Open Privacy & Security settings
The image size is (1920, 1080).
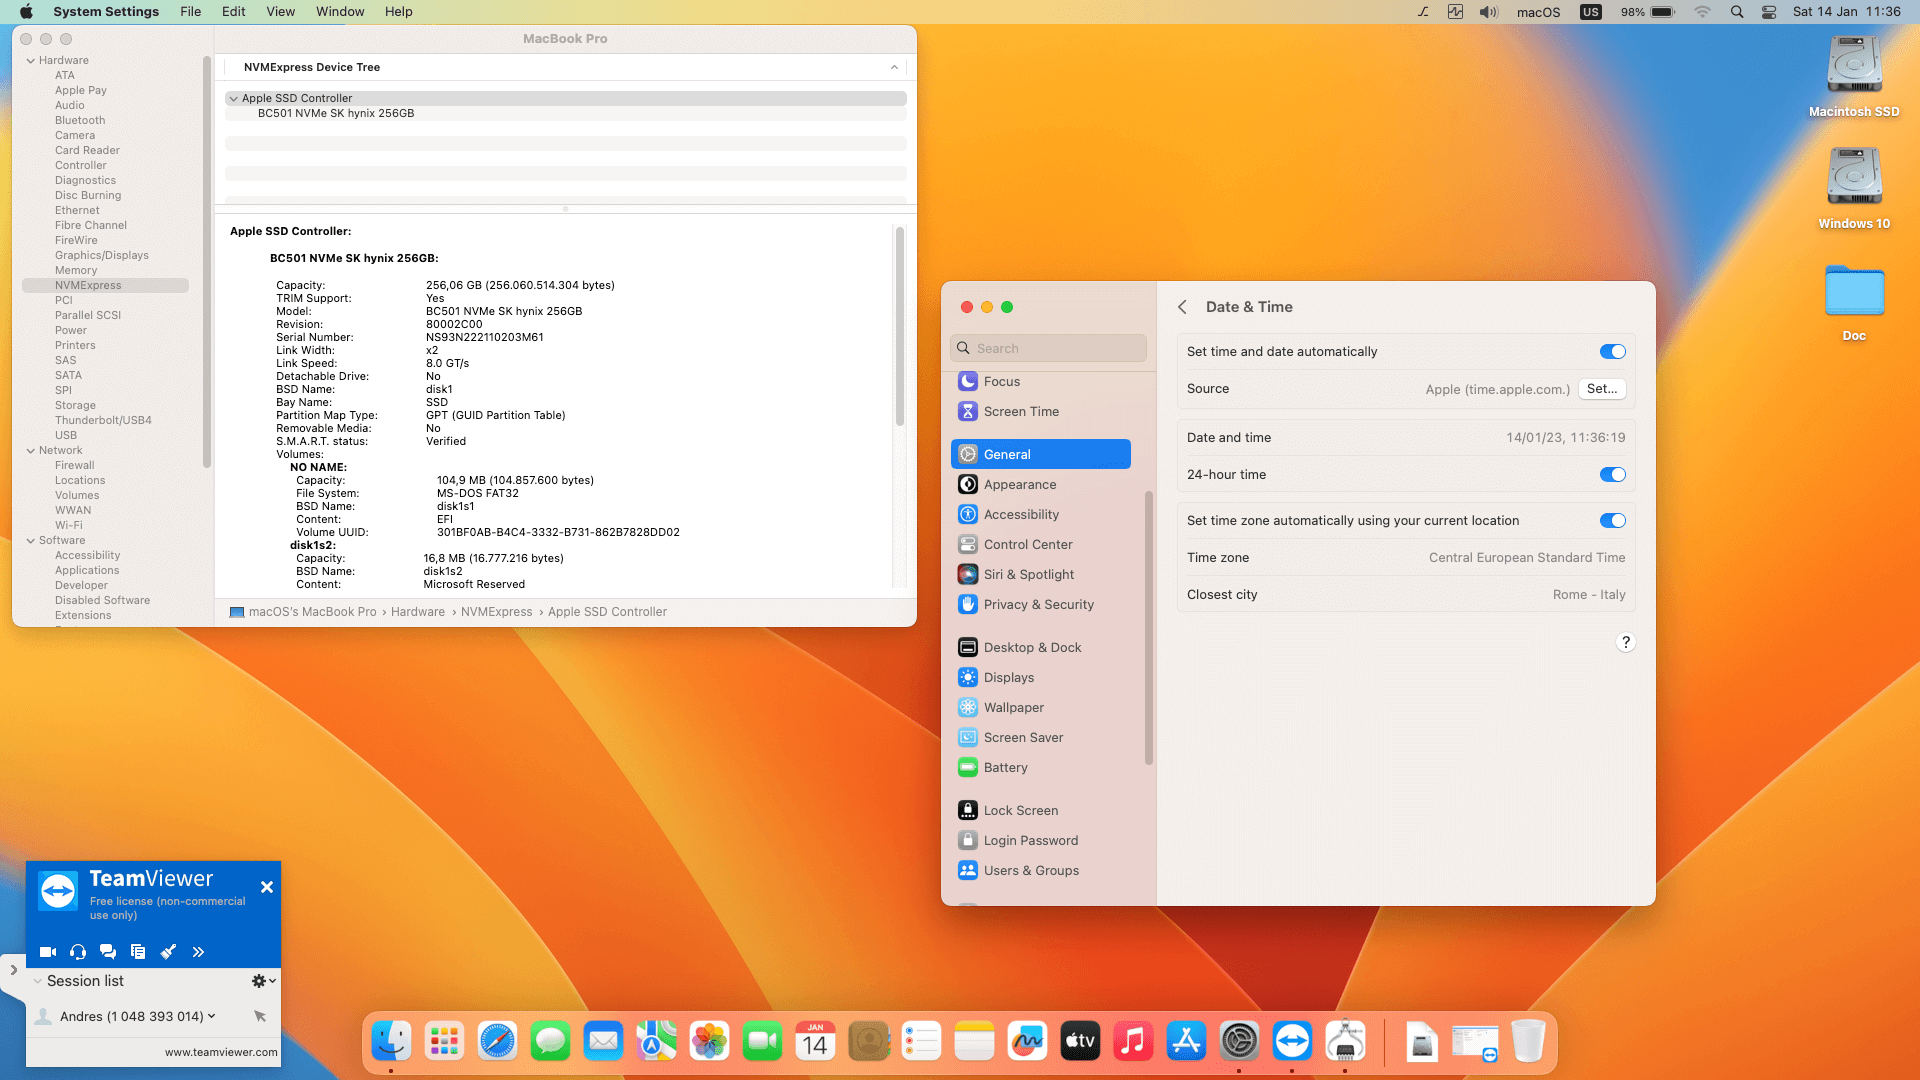click(1041, 605)
